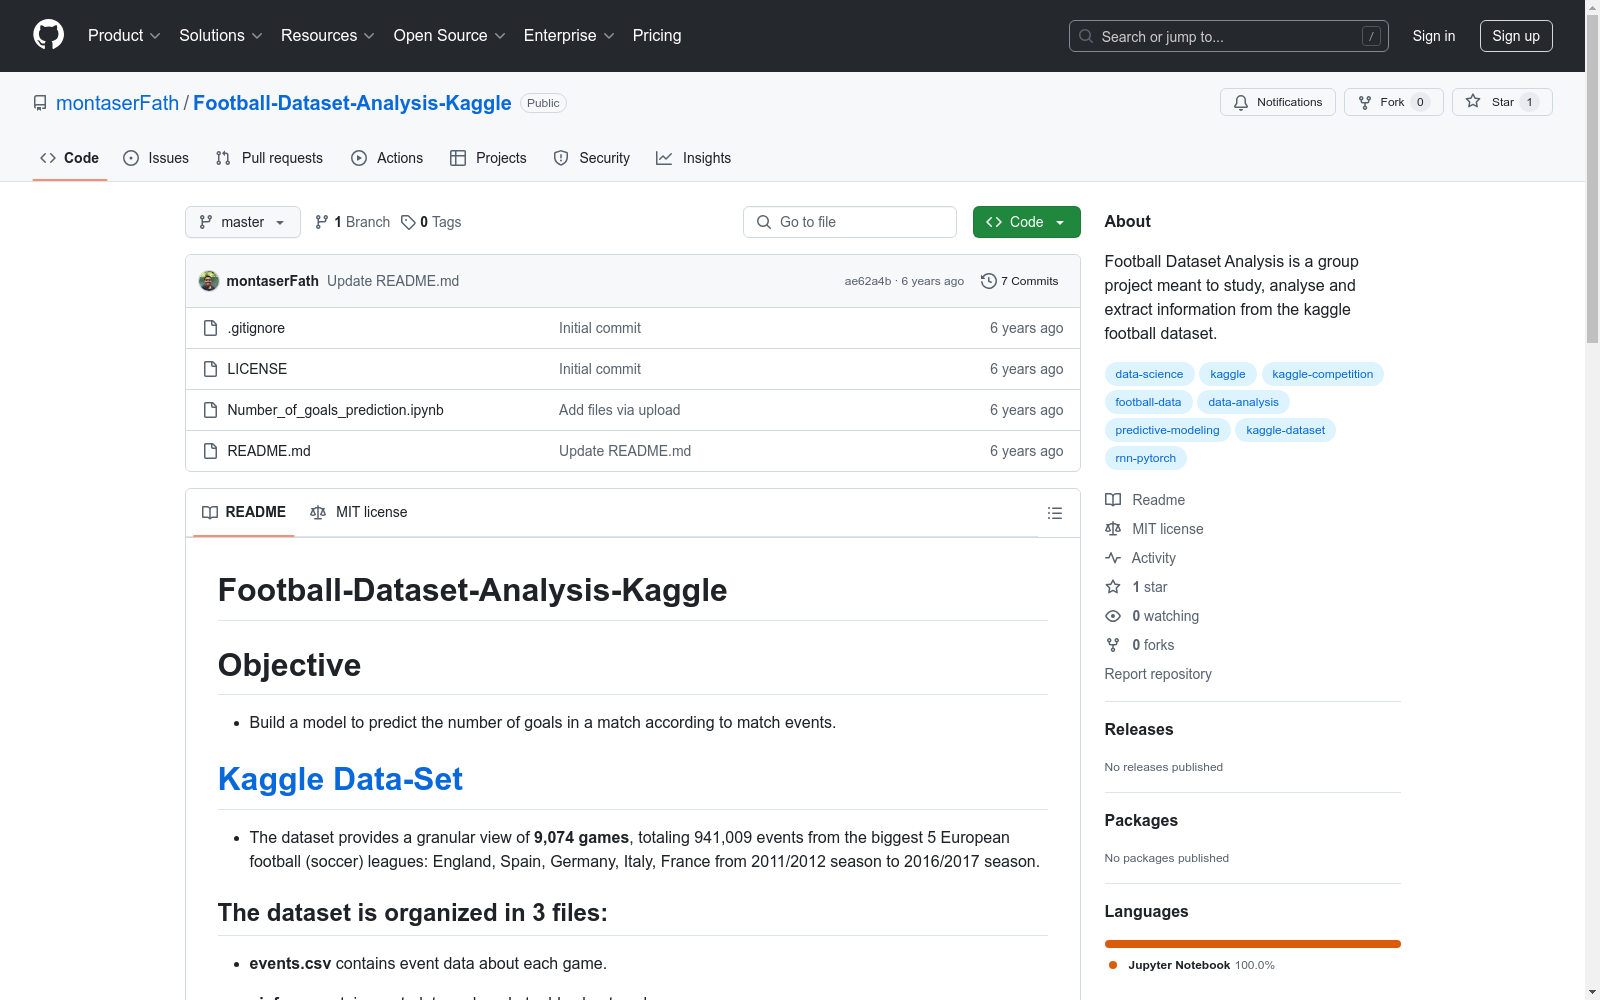Switch to the Issues tab

tap(156, 158)
